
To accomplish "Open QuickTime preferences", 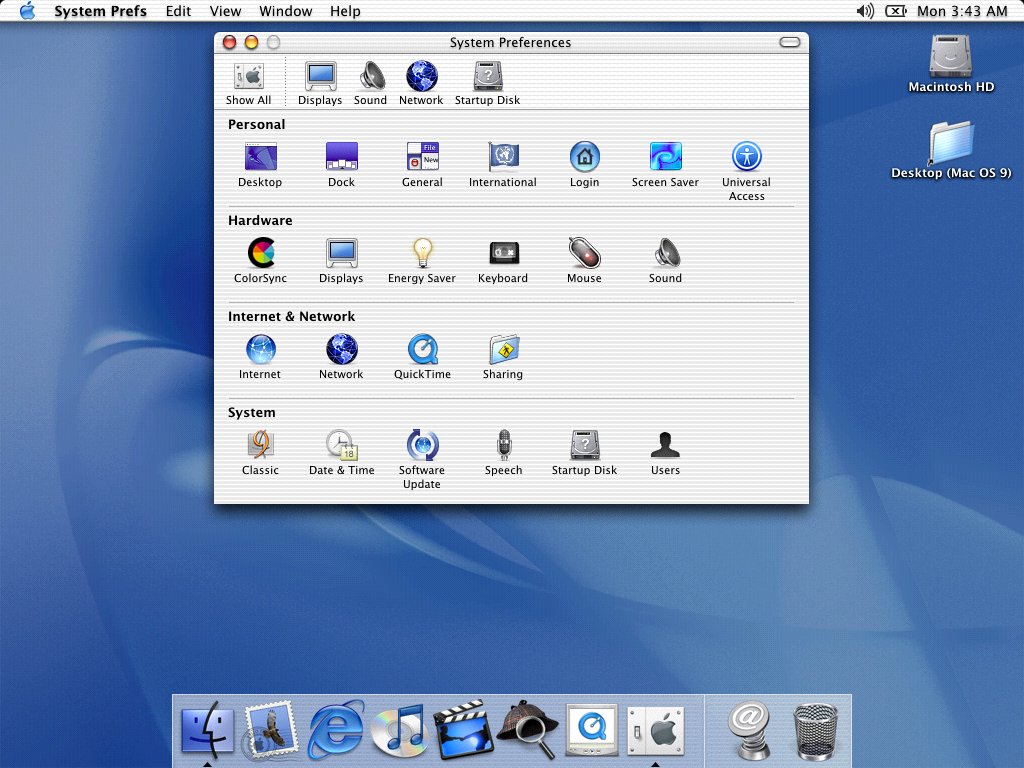I will tap(422, 349).
